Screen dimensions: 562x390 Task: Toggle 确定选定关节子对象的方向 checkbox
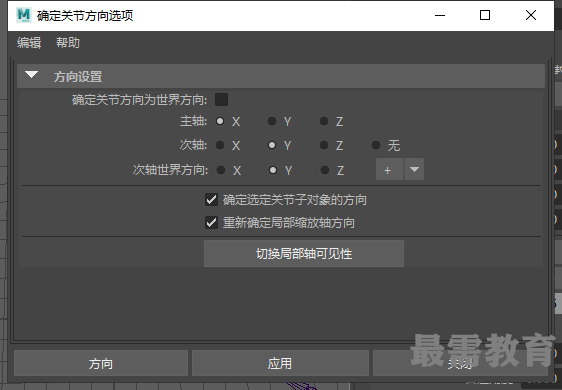pyautogui.click(x=211, y=199)
